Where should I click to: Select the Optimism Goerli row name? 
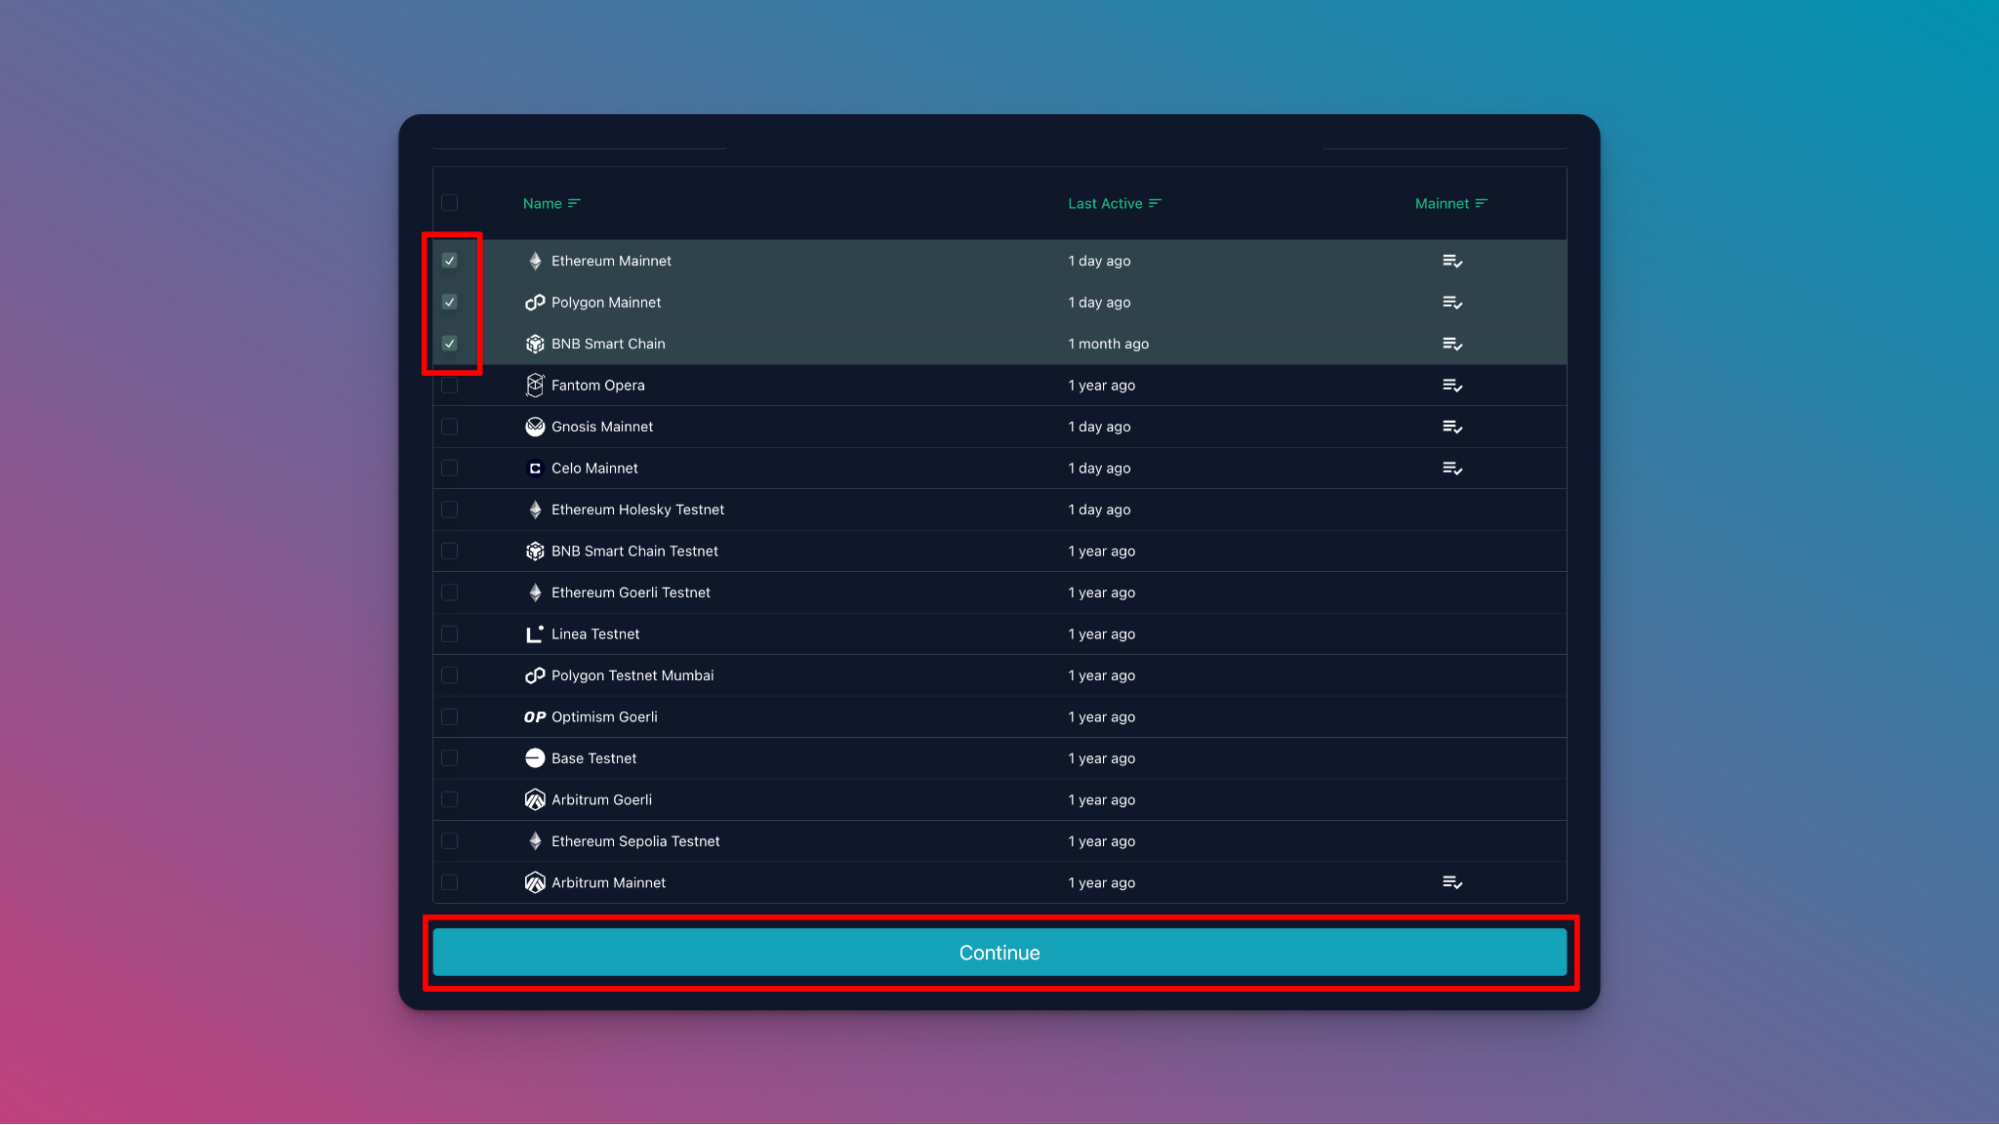pyautogui.click(x=604, y=717)
